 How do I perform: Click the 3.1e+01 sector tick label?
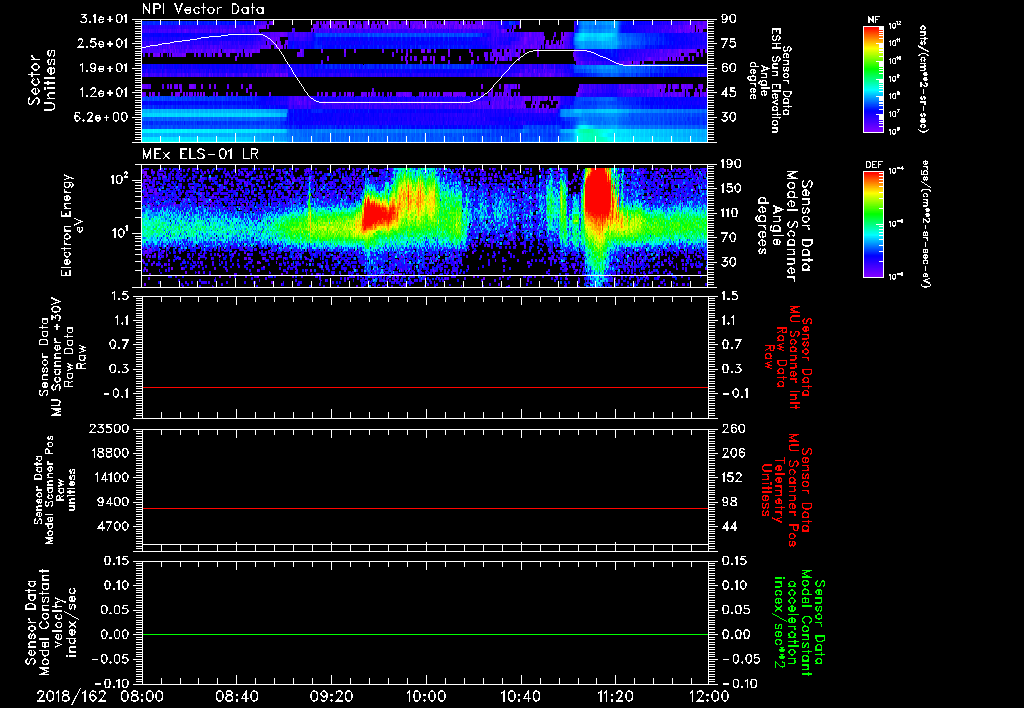(104, 19)
